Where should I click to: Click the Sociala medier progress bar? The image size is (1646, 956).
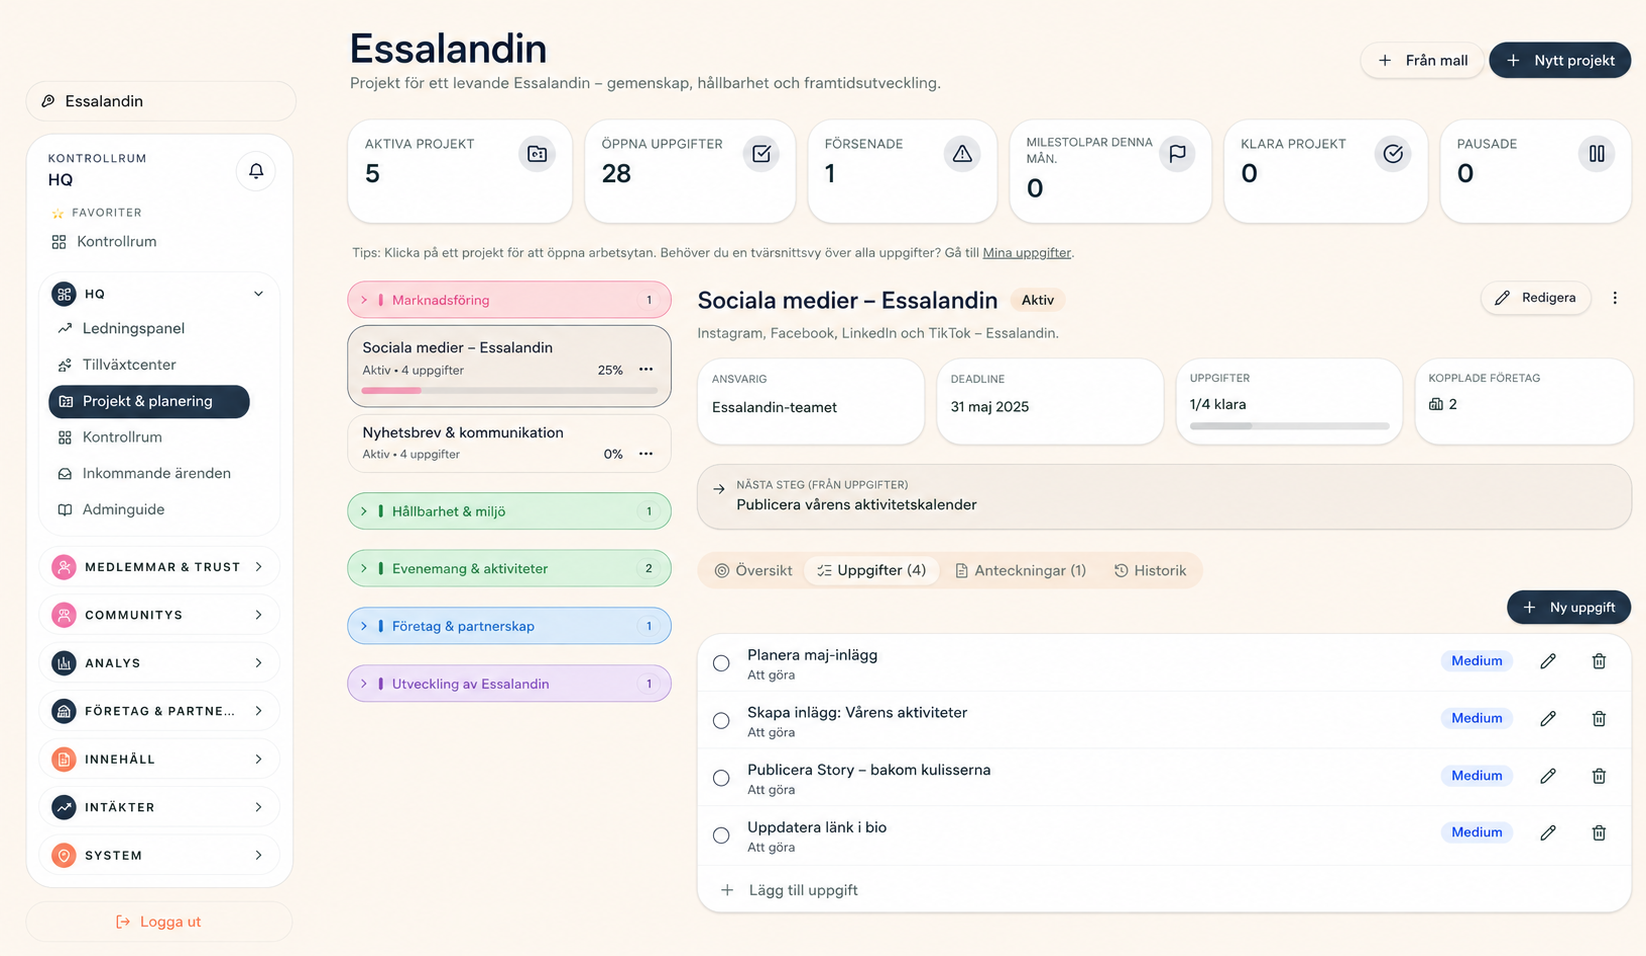[x=509, y=390]
